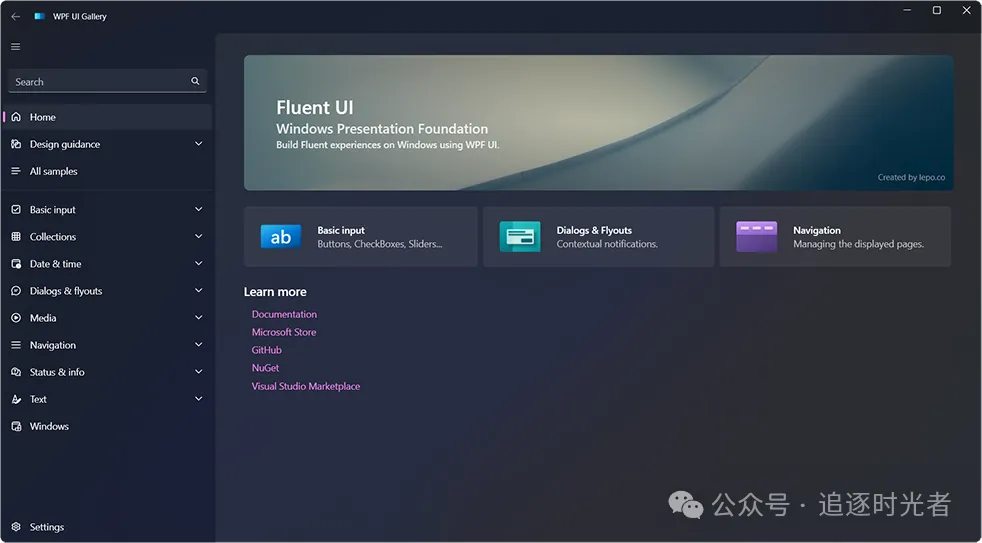Expand the Text chevron in sidebar
The image size is (982, 543).
point(199,399)
